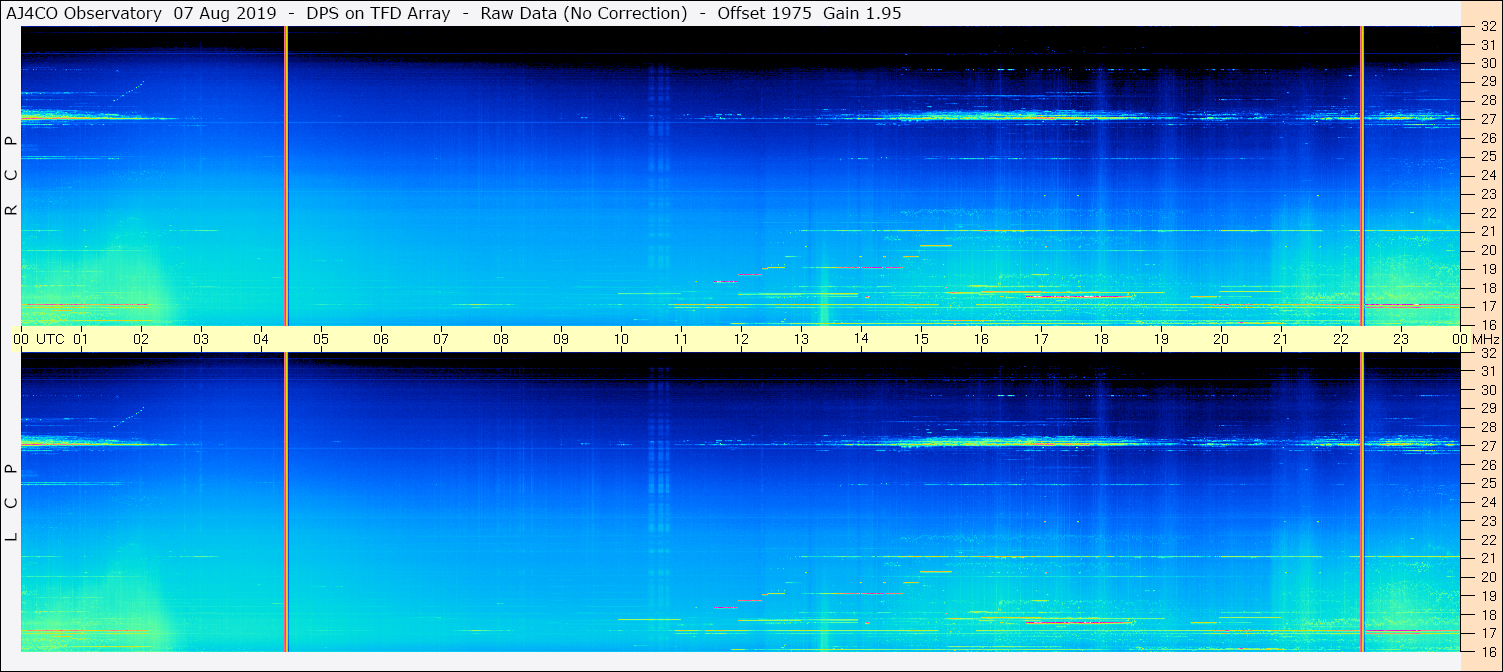1503x672 pixels.
Task: Click the 19 hour tick on UTC axis
Action: click(x=1161, y=339)
